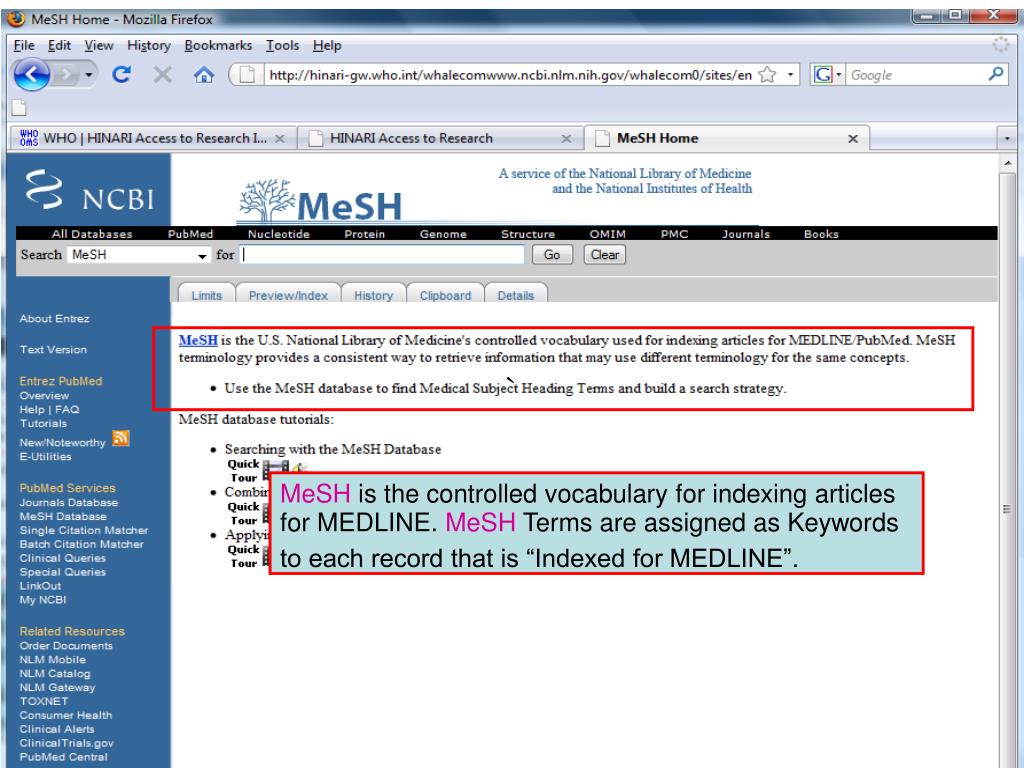Open the search engine selector dropdown
Image resolution: width=1024 pixels, height=768 pixels.
(x=839, y=74)
